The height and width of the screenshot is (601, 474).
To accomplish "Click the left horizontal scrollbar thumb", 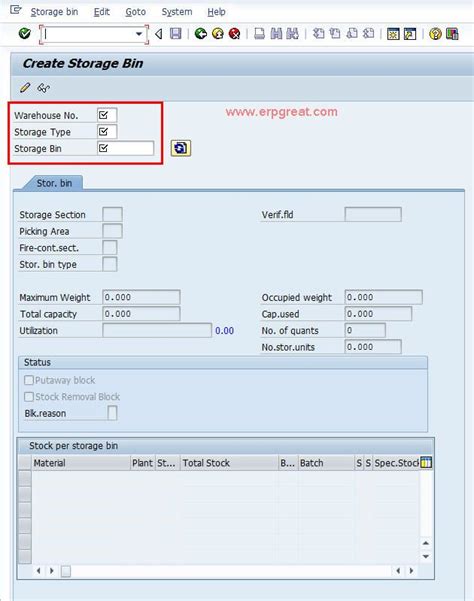I will point(66,571).
